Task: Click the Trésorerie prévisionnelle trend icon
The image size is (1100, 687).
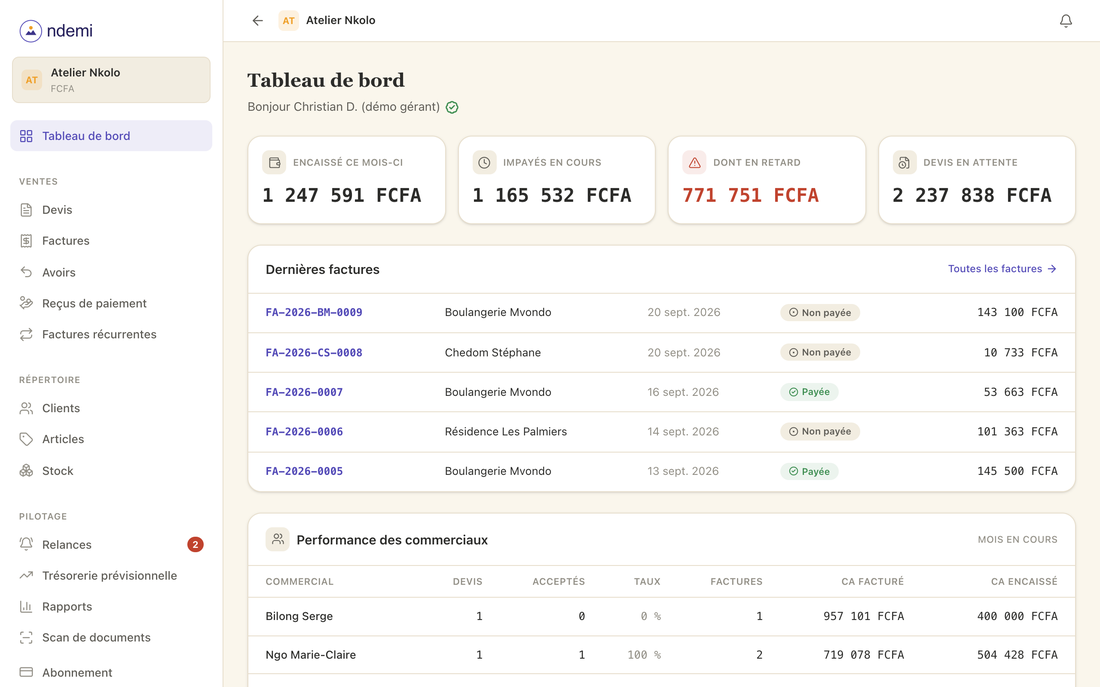Action: click(x=26, y=575)
